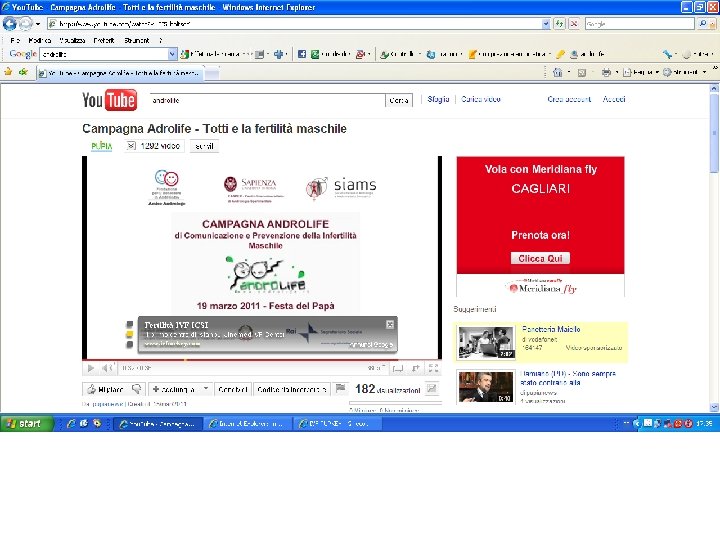Click the Crea account link
Viewport: 720px width, 540px height.
point(569,99)
